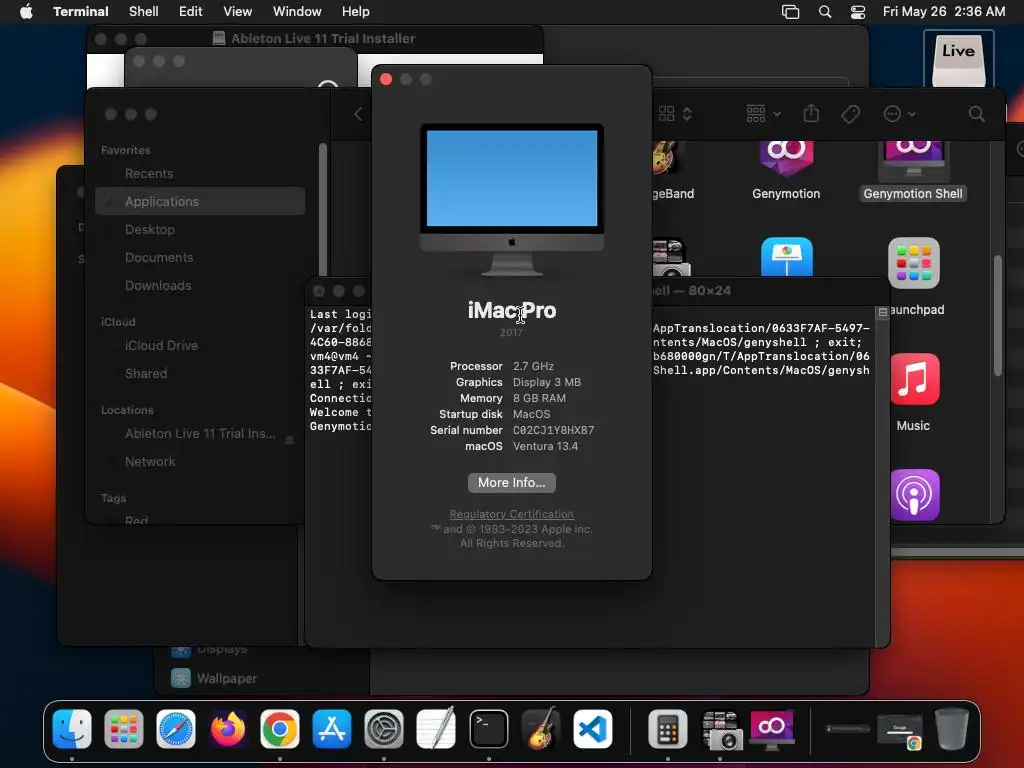
Task: Open the Apple menu
Action: click(26, 12)
